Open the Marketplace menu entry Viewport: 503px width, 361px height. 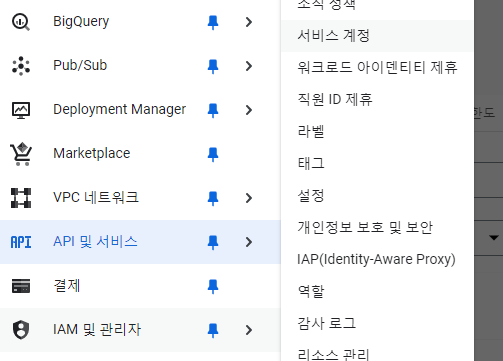click(140, 154)
